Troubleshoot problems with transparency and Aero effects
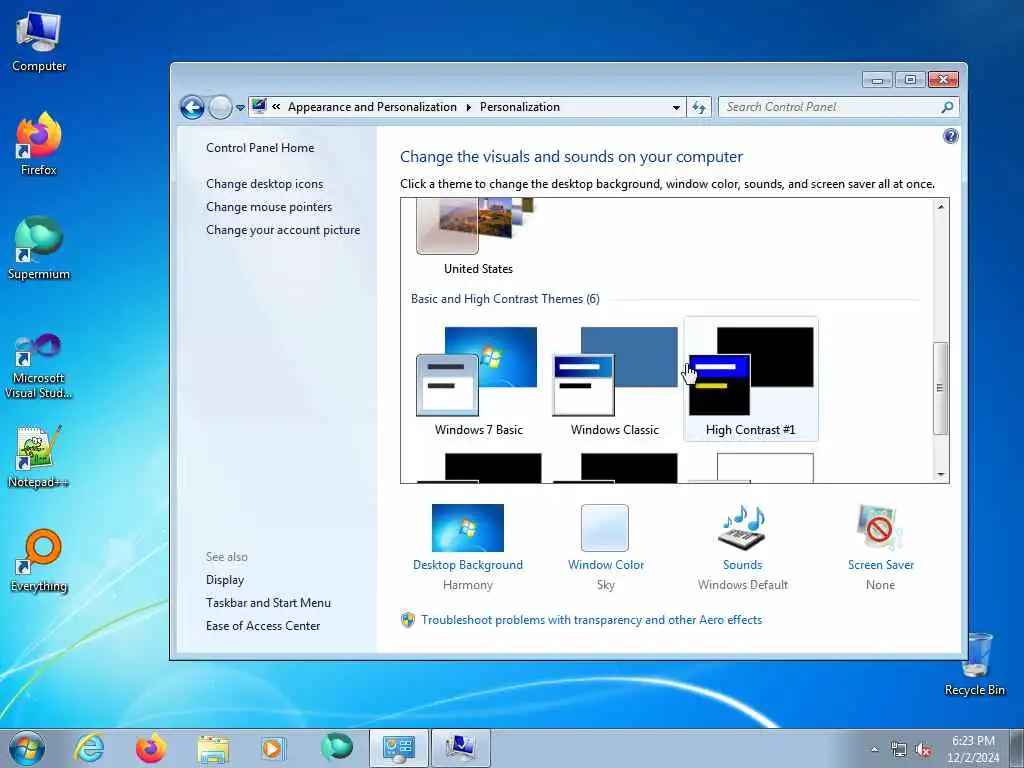Screen dimensions: 1024x768 pos(591,620)
